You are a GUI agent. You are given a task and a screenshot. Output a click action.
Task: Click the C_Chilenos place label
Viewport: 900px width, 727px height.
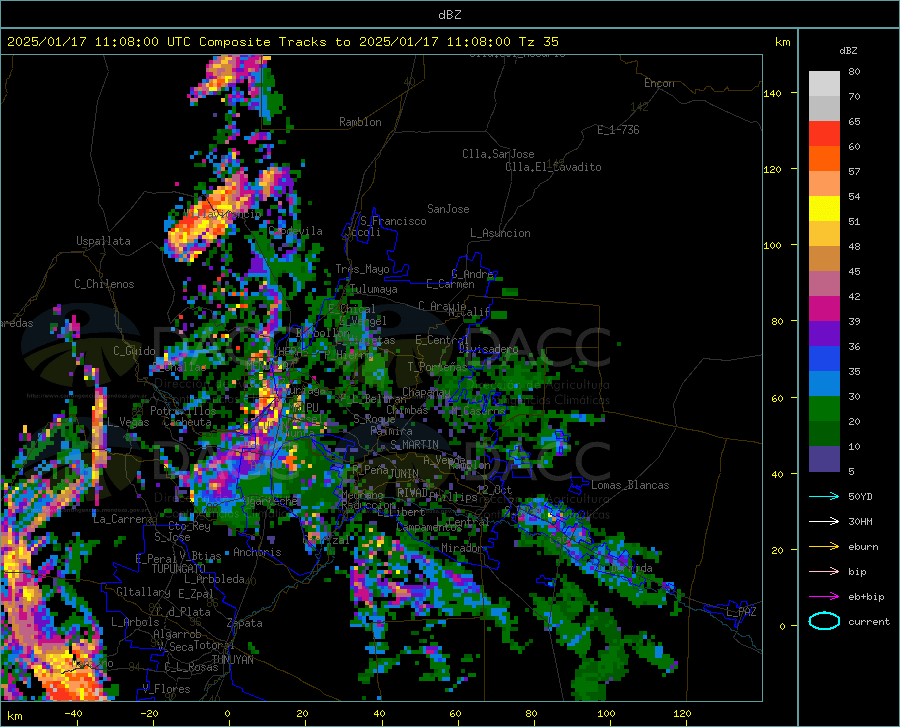click(x=104, y=284)
